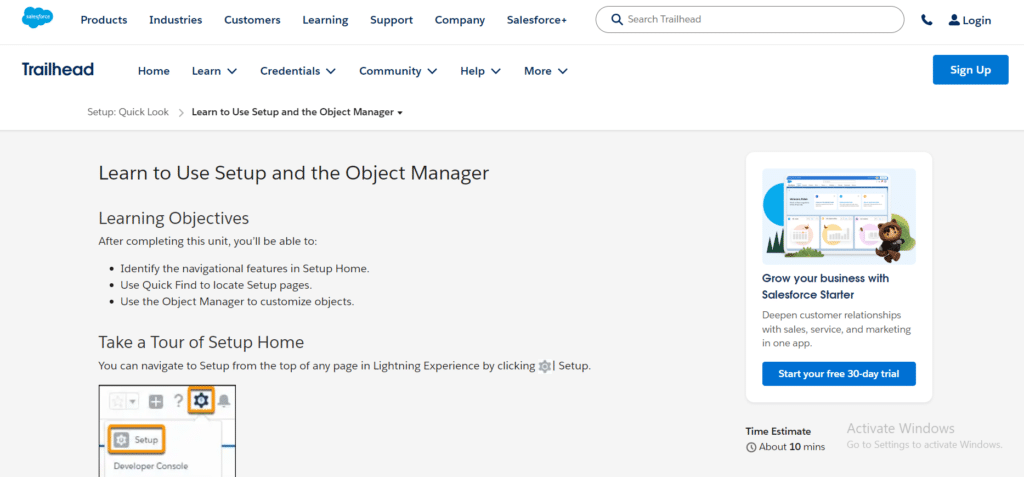Expand the Learn dropdown
The height and width of the screenshot is (477, 1024).
[x=214, y=71]
